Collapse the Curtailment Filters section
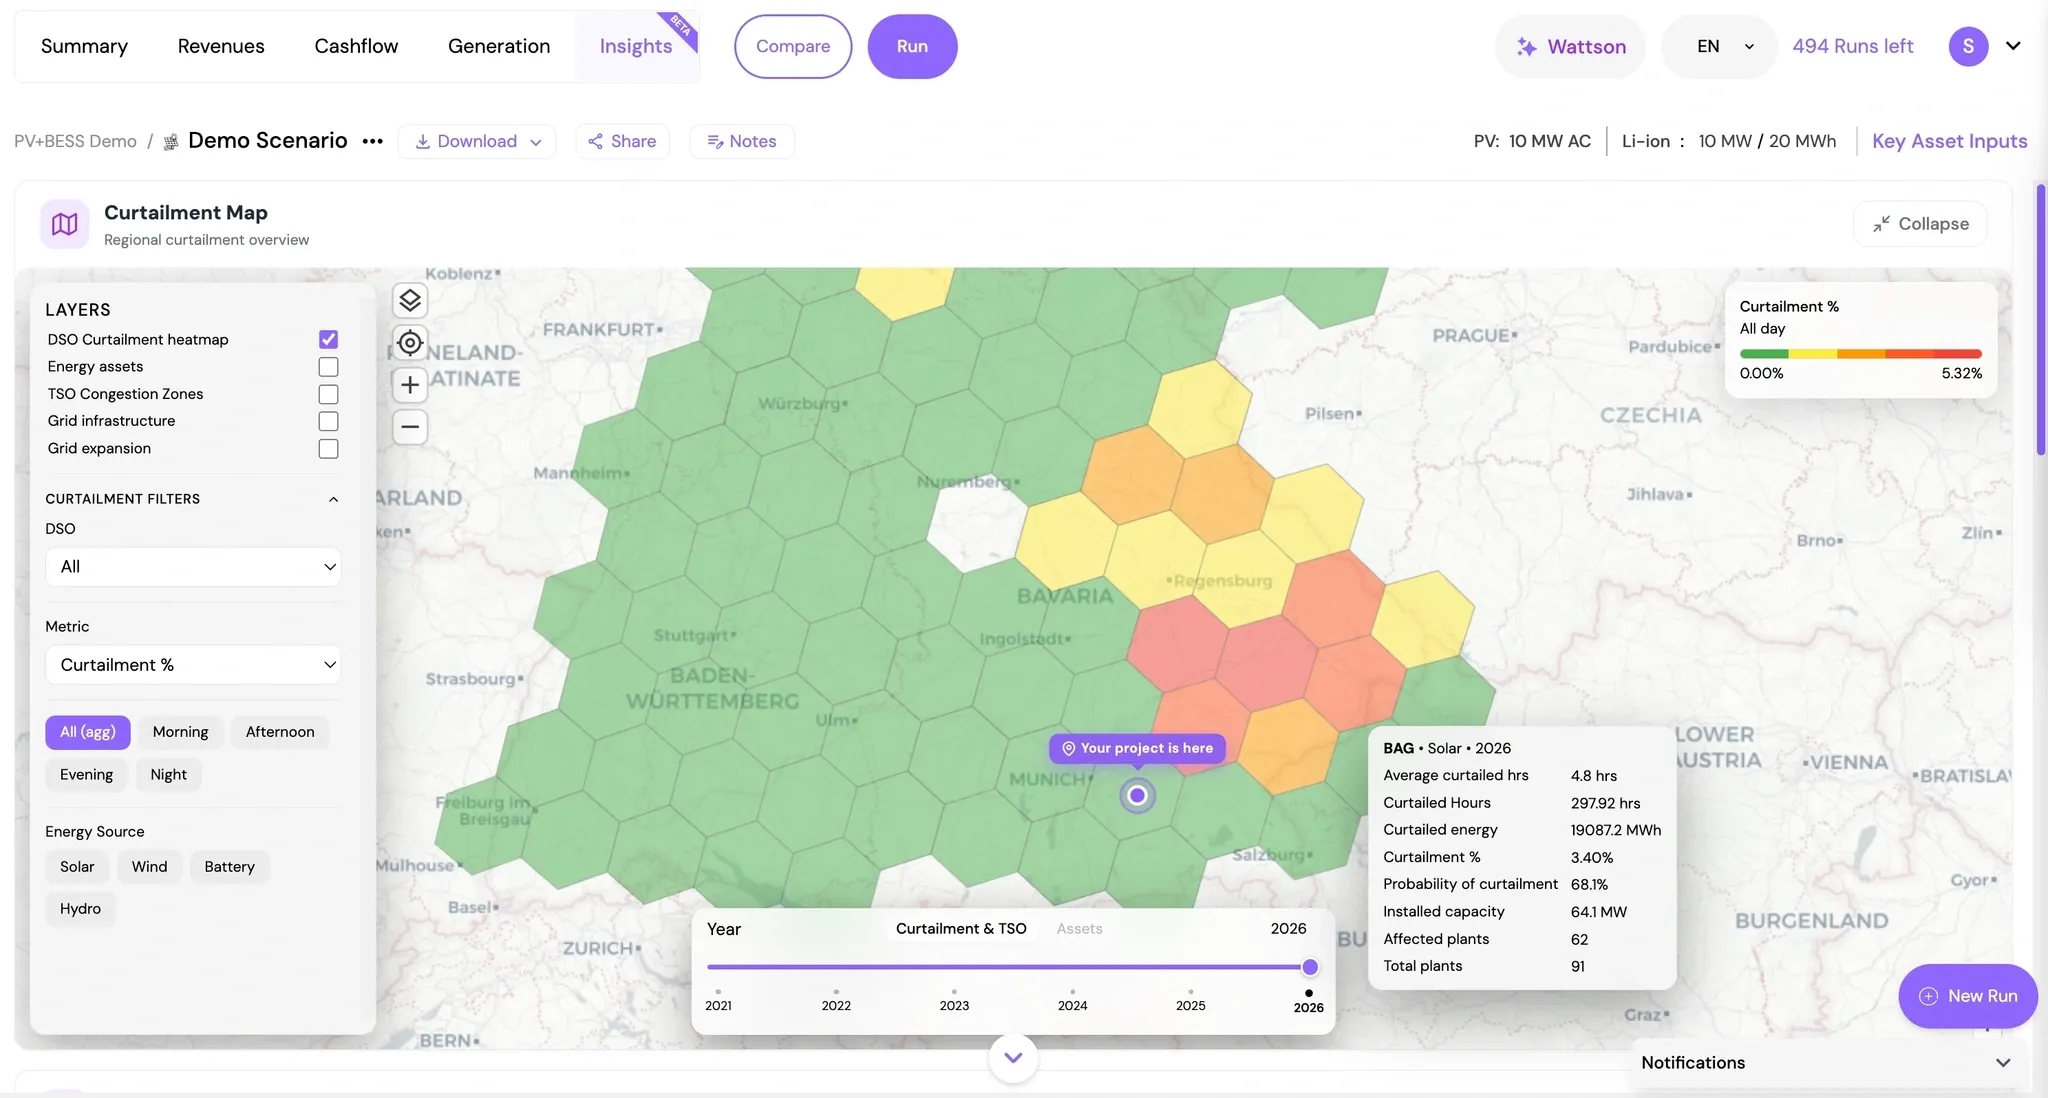The width and height of the screenshot is (2048, 1098). (x=333, y=499)
